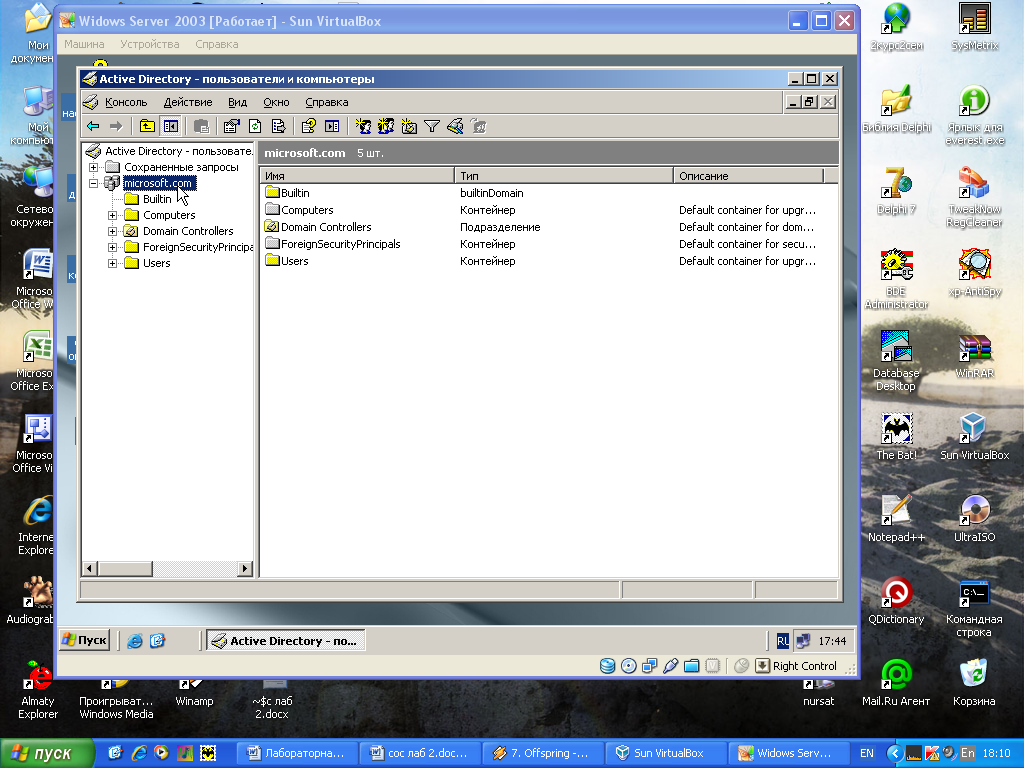Click the tree pane scroll-left arrow
This screenshot has height=768, width=1024.
pyautogui.click(x=89, y=569)
